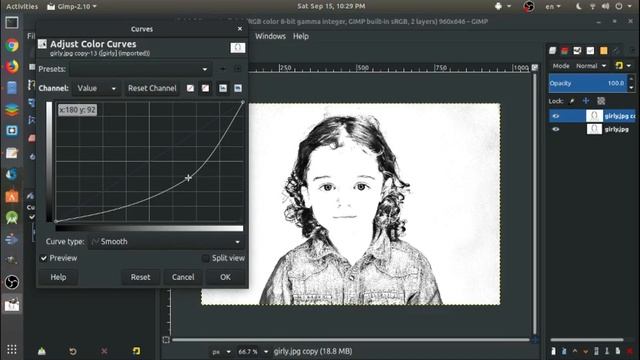
Task: Open the layer Mode Normal dropdown
Action: [591, 66]
